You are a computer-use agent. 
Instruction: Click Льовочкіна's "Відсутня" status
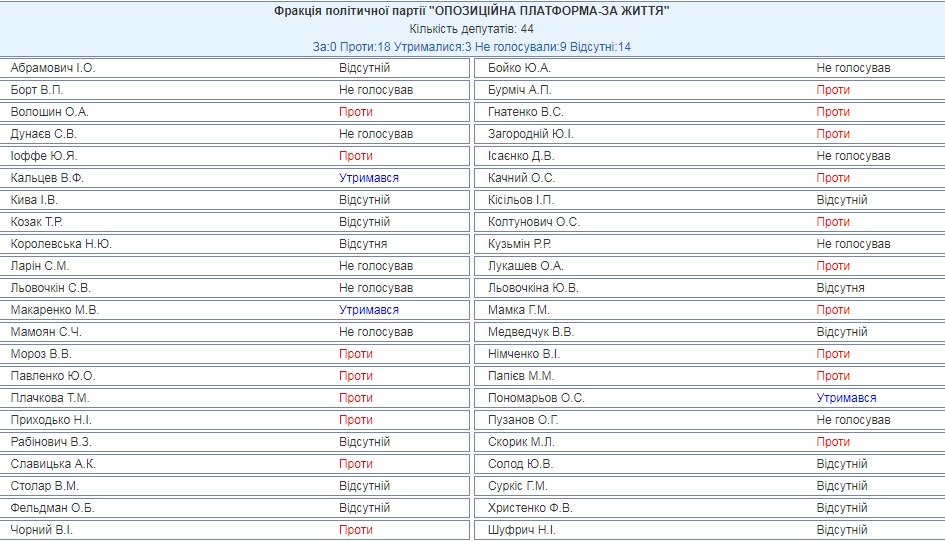pos(840,288)
